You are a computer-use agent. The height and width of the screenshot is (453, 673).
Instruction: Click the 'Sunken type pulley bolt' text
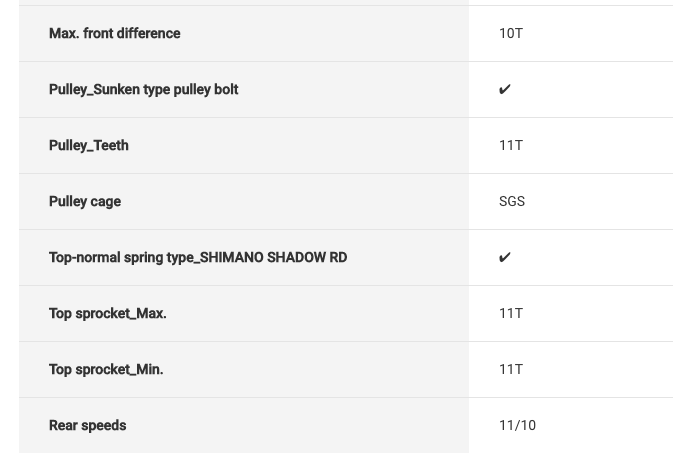pos(166,89)
